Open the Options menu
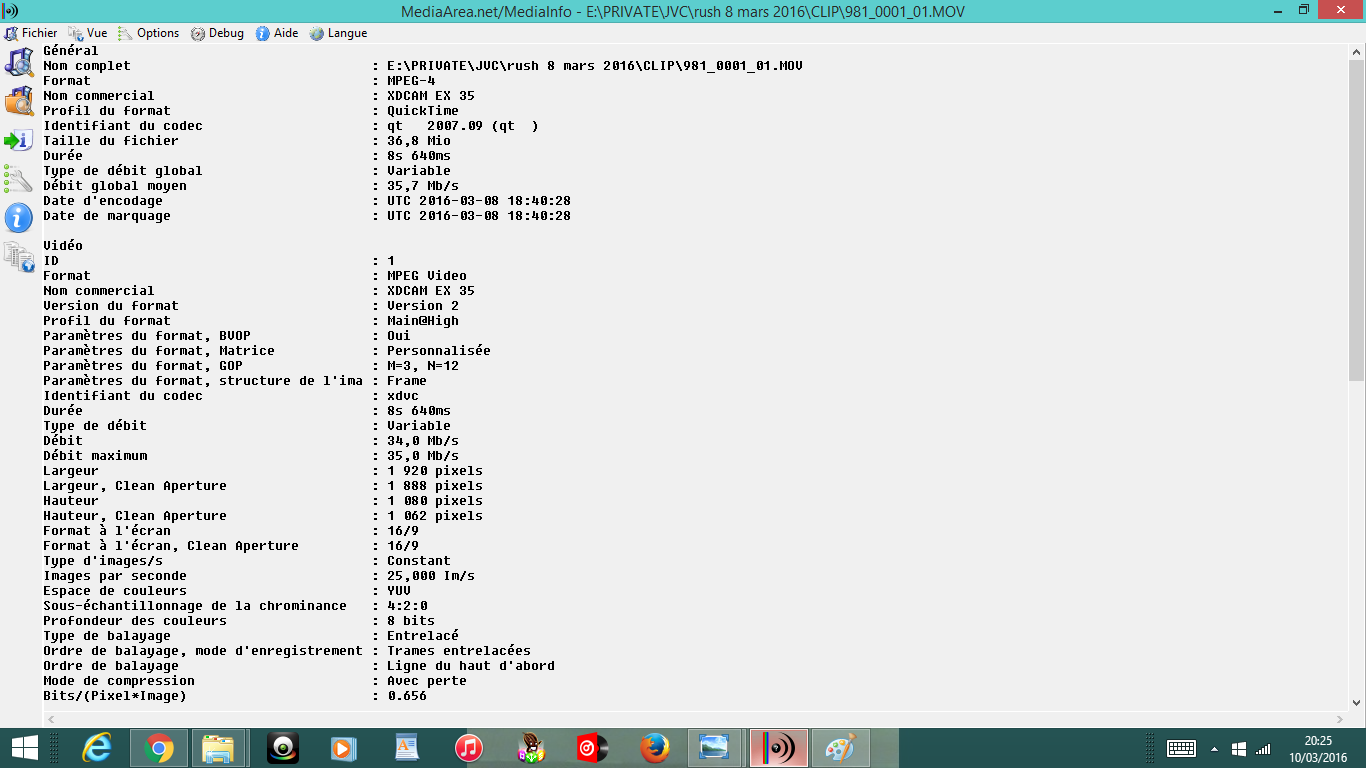Viewport: 1366px width, 768px height. point(149,33)
